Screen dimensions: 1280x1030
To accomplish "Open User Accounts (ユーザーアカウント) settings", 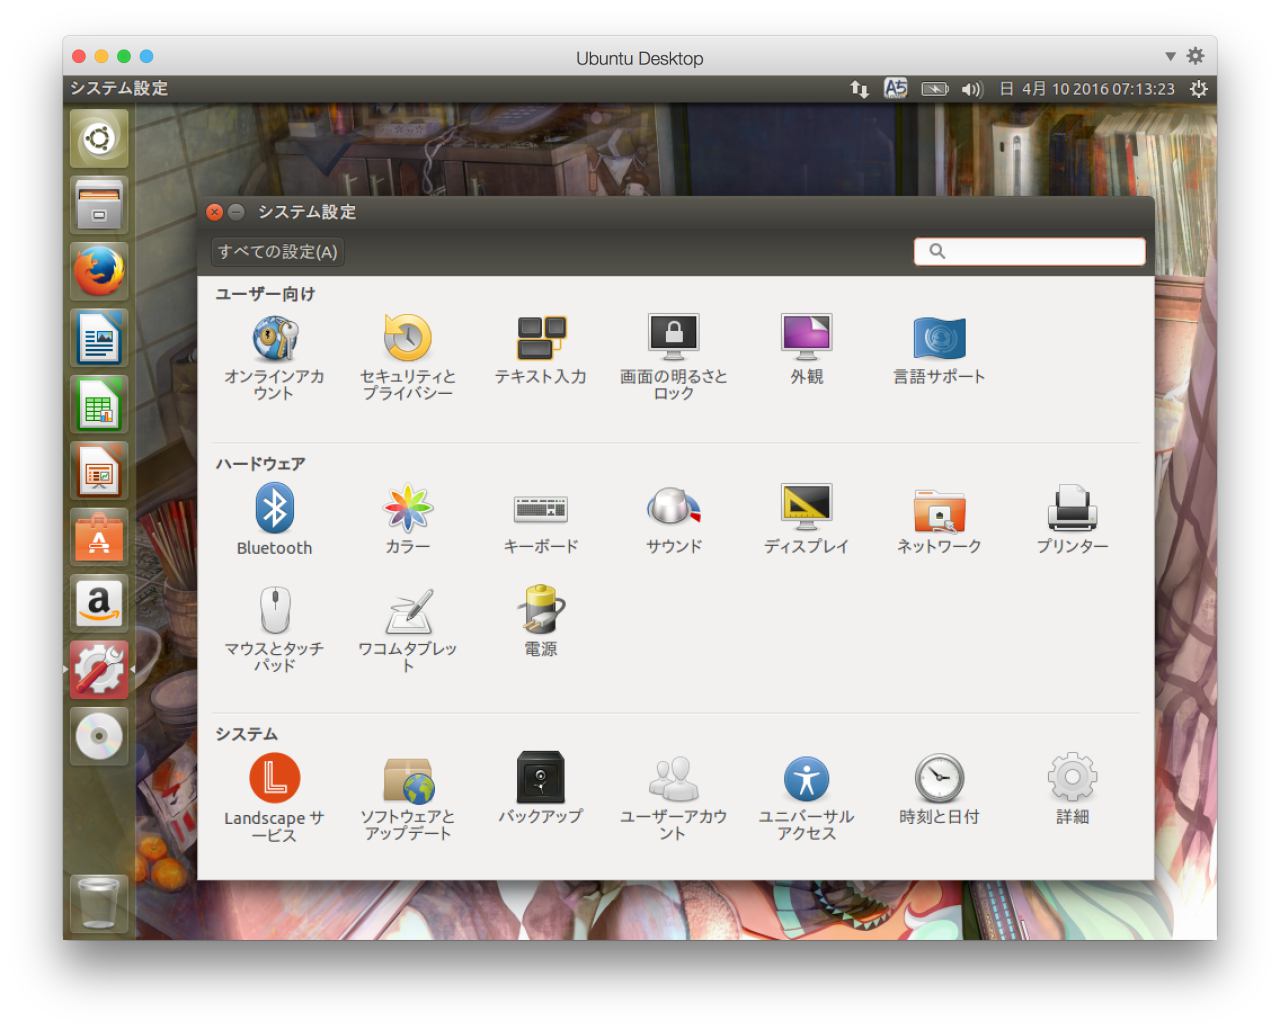I will [674, 798].
